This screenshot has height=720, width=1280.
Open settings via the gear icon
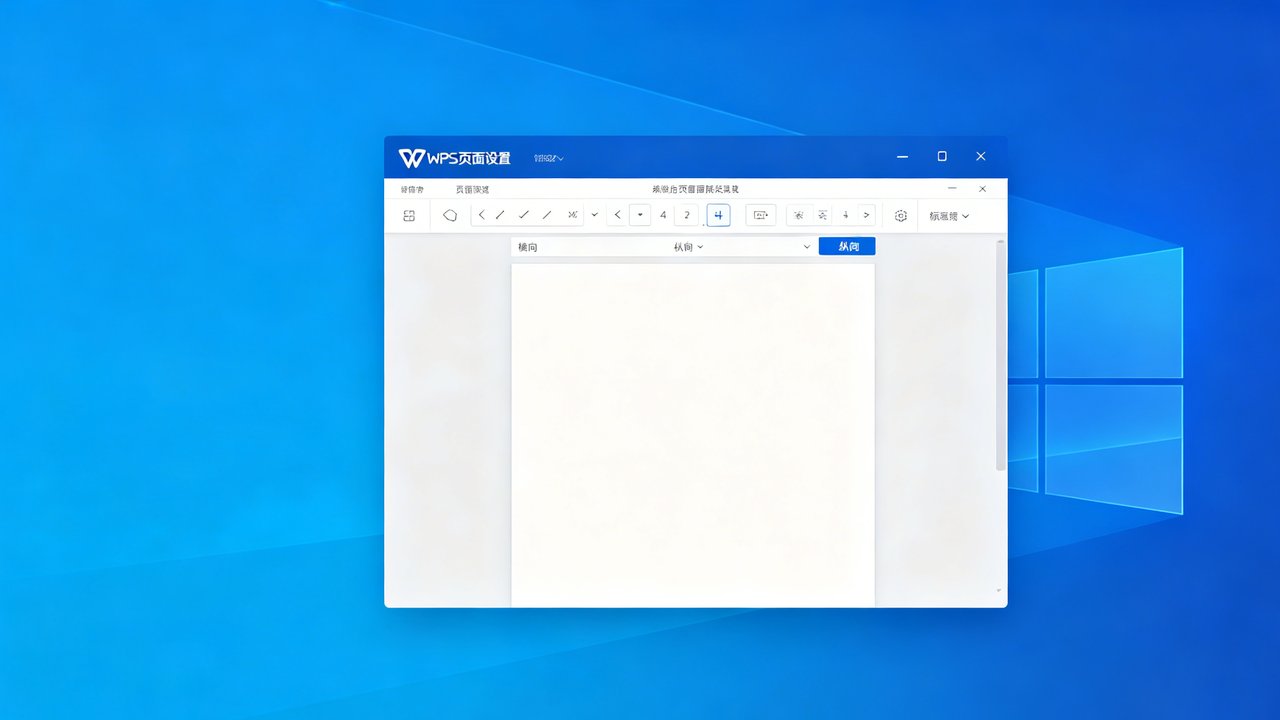point(901,216)
